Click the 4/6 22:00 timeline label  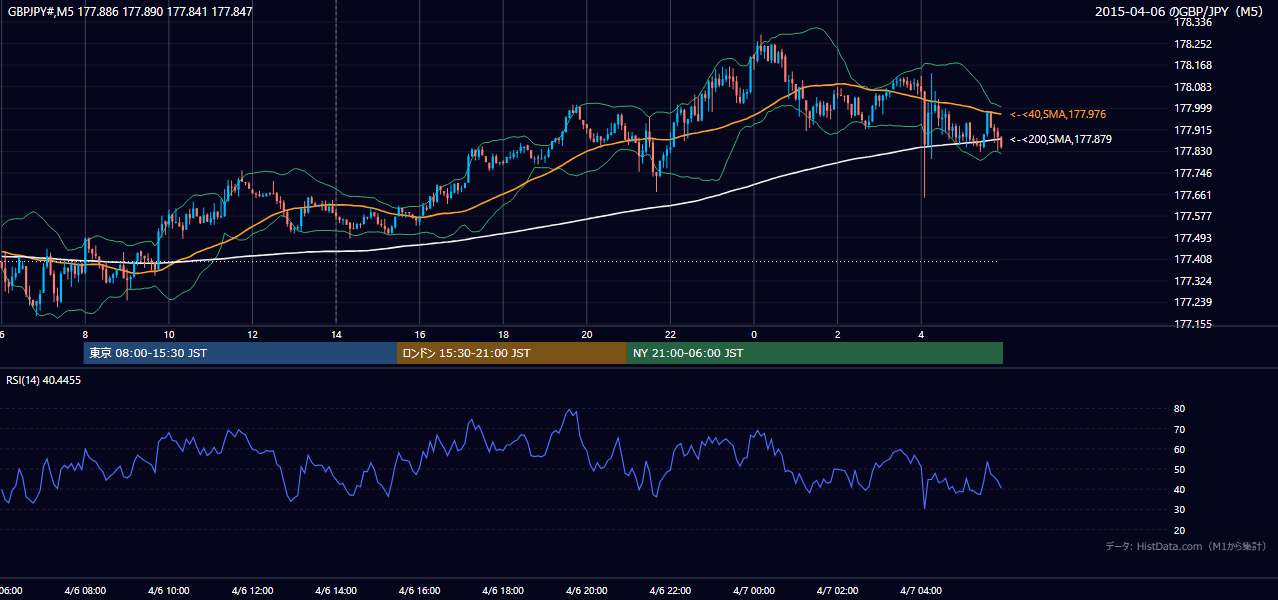tap(670, 591)
